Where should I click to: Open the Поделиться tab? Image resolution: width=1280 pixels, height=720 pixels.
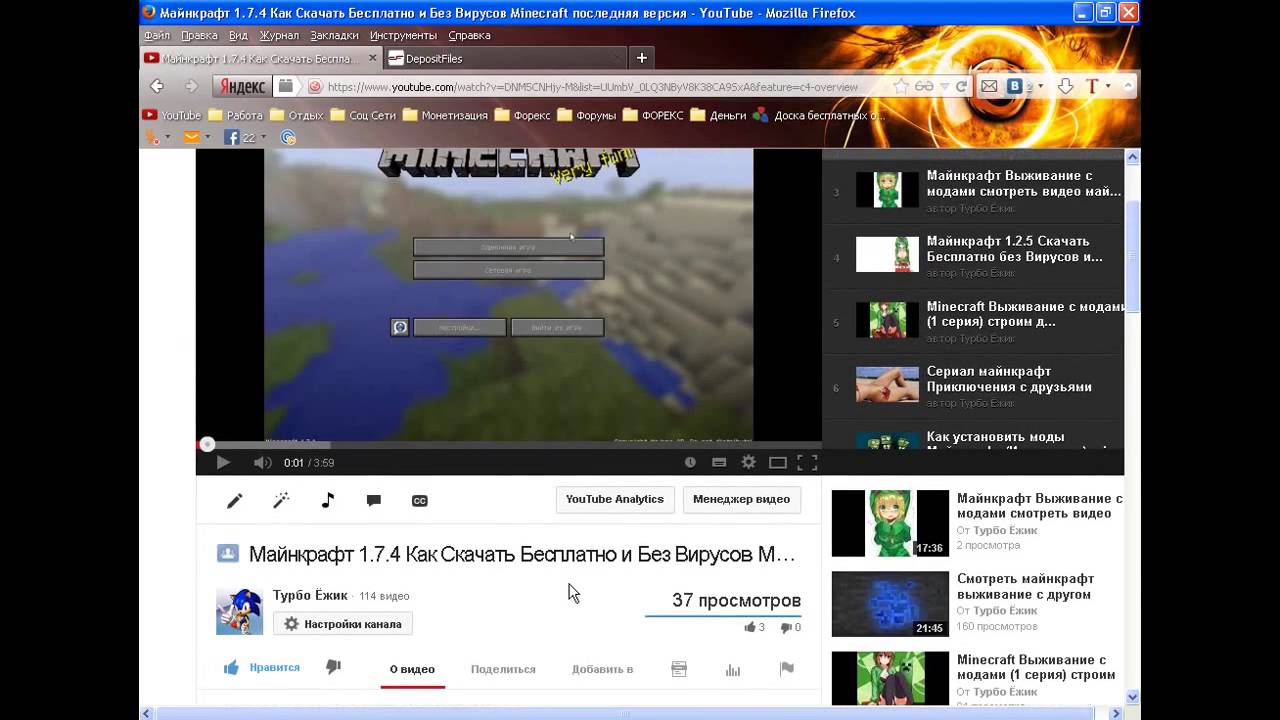tap(503, 669)
